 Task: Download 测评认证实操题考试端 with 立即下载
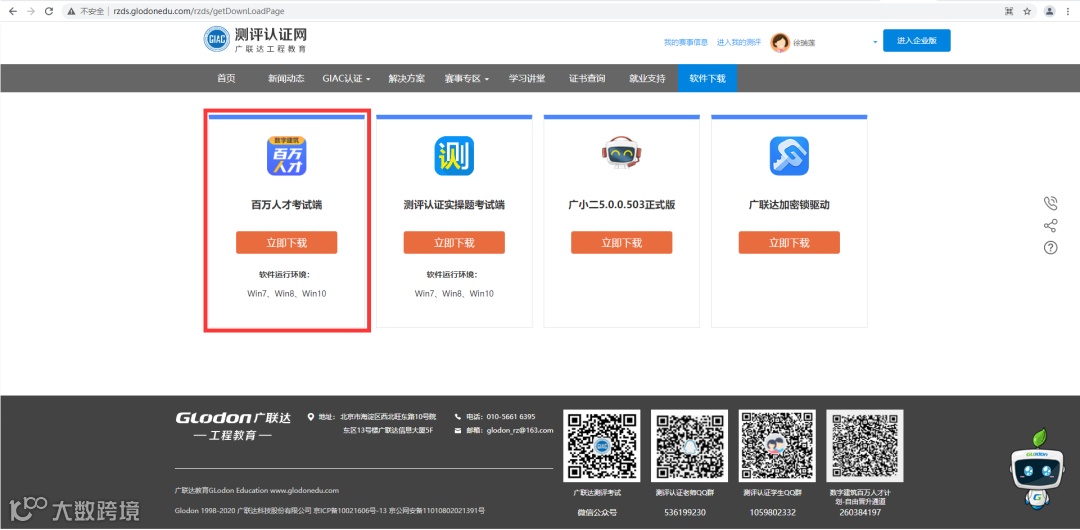point(454,243)
